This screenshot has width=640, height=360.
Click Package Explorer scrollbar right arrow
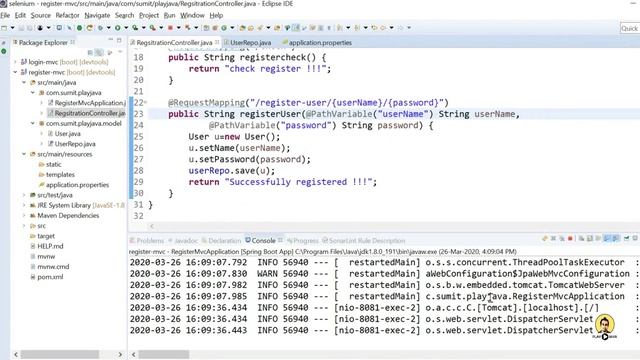[x=120, y=354]
